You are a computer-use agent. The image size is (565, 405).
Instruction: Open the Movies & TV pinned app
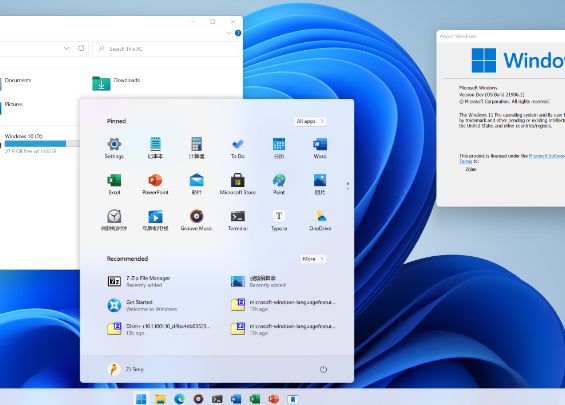click(155, 220)
